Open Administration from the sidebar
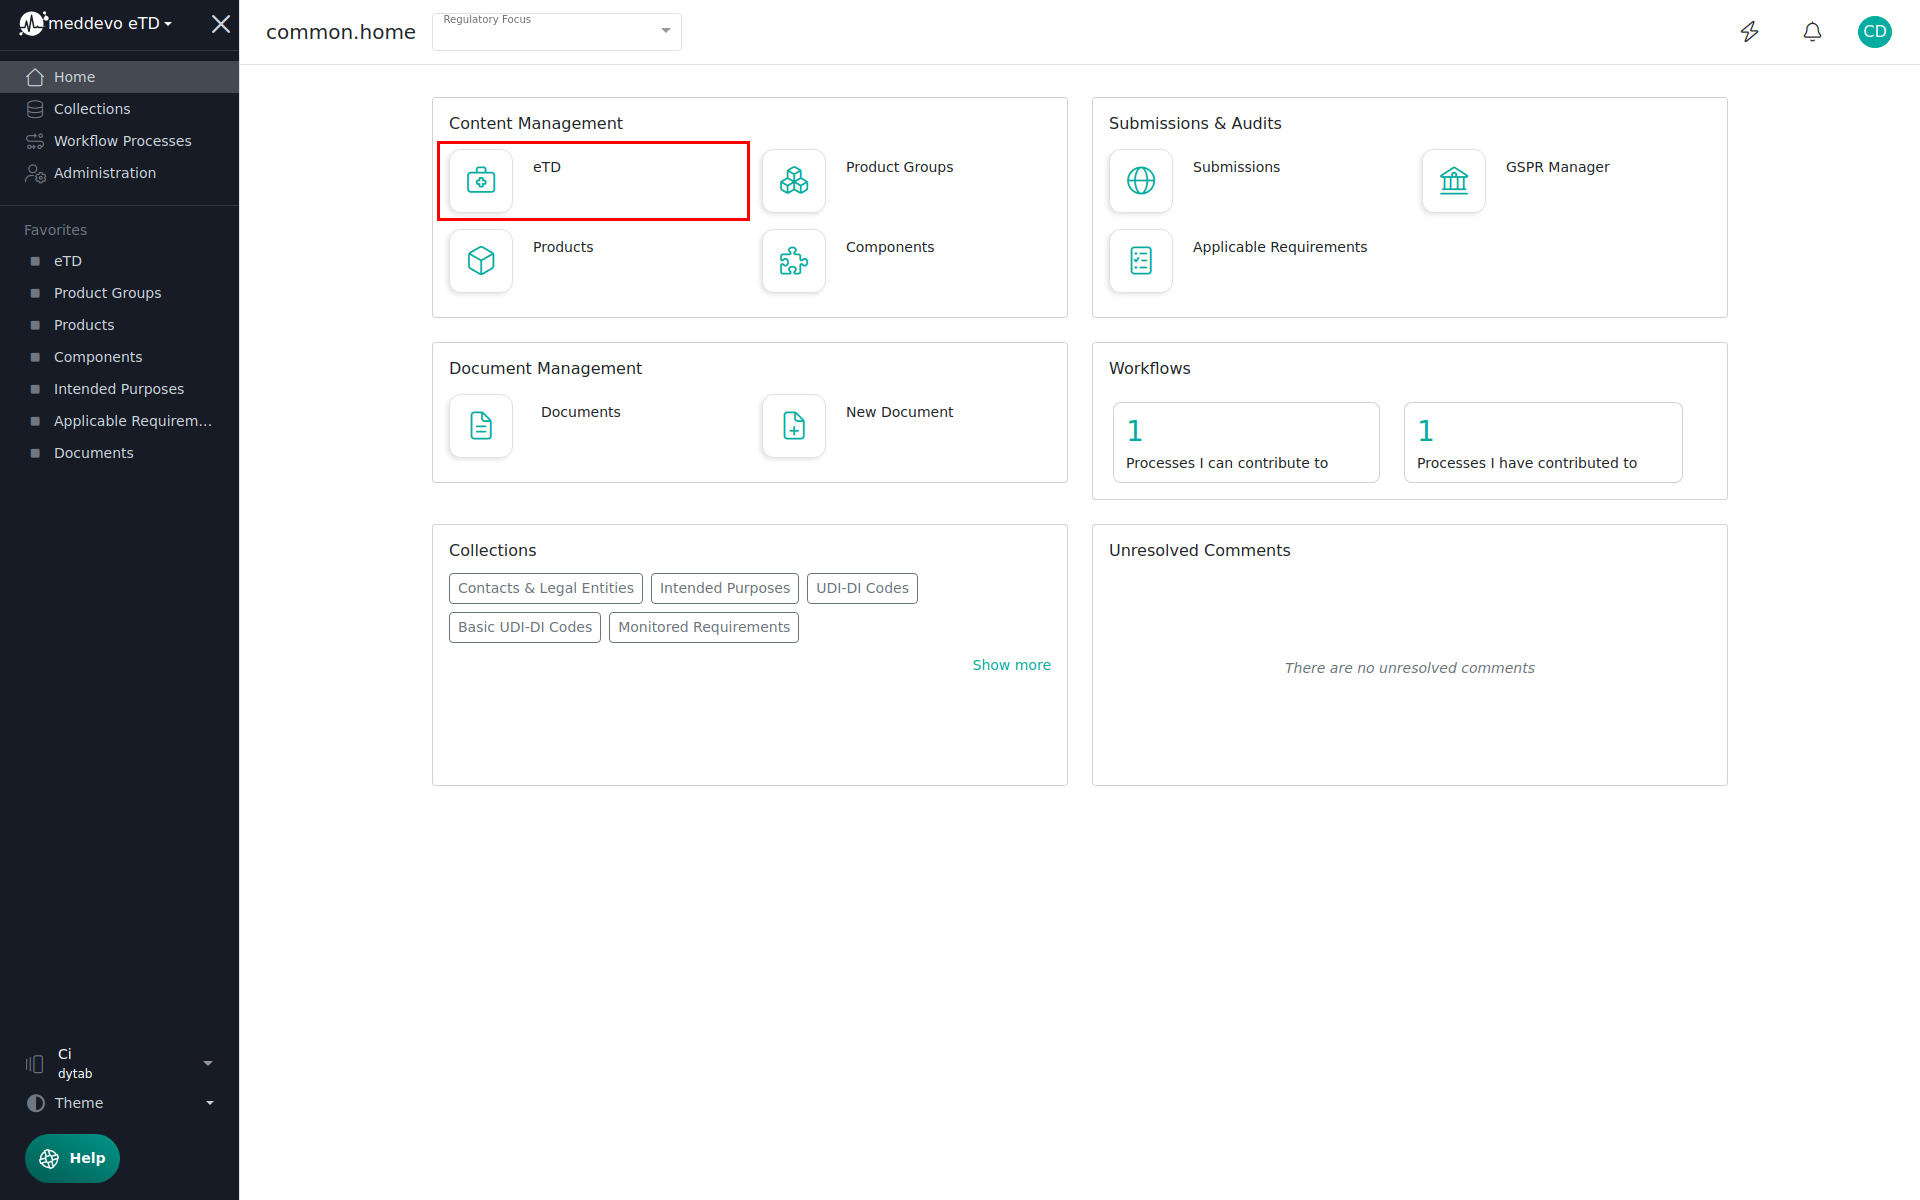 pos(105,173)
